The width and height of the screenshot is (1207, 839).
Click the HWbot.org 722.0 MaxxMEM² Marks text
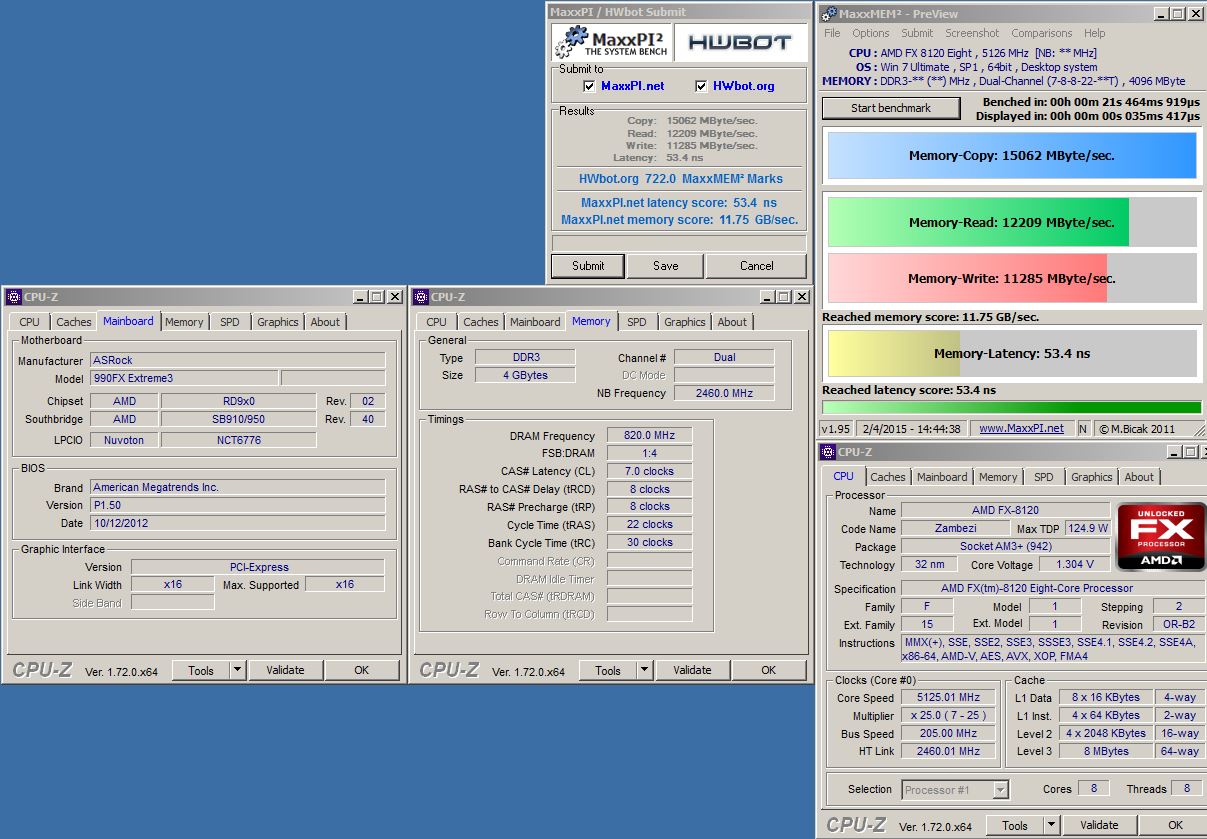tap(681, 179)
